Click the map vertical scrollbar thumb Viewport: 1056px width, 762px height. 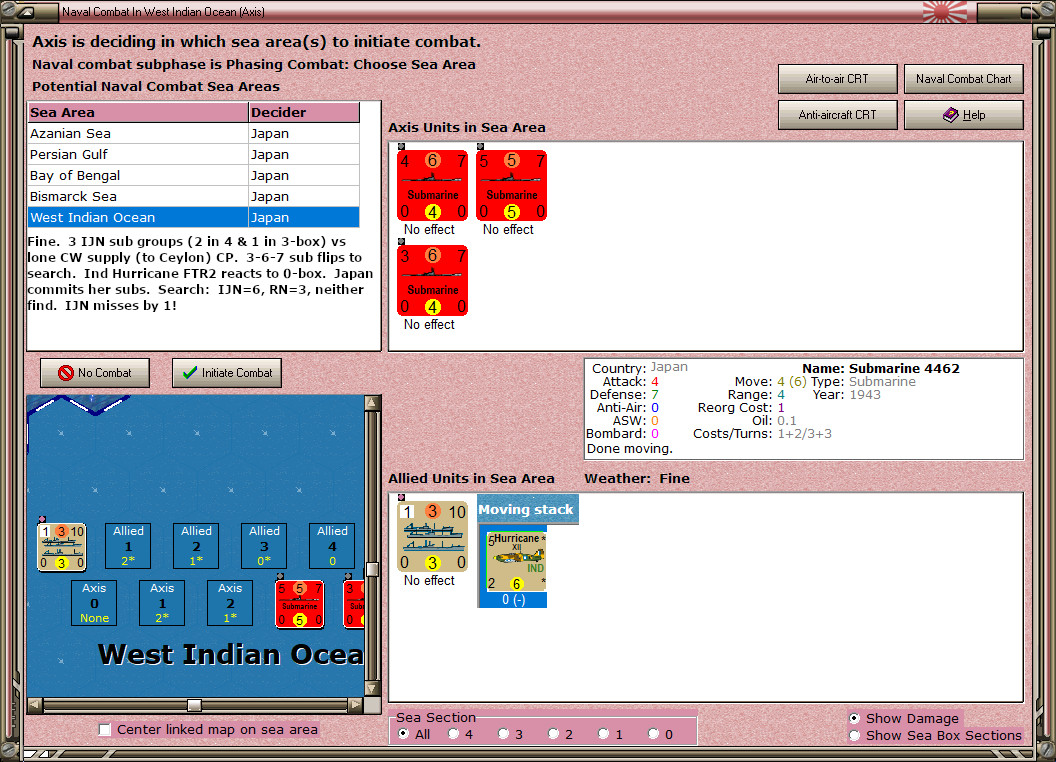pyautogui.click(x=372, y=569)
